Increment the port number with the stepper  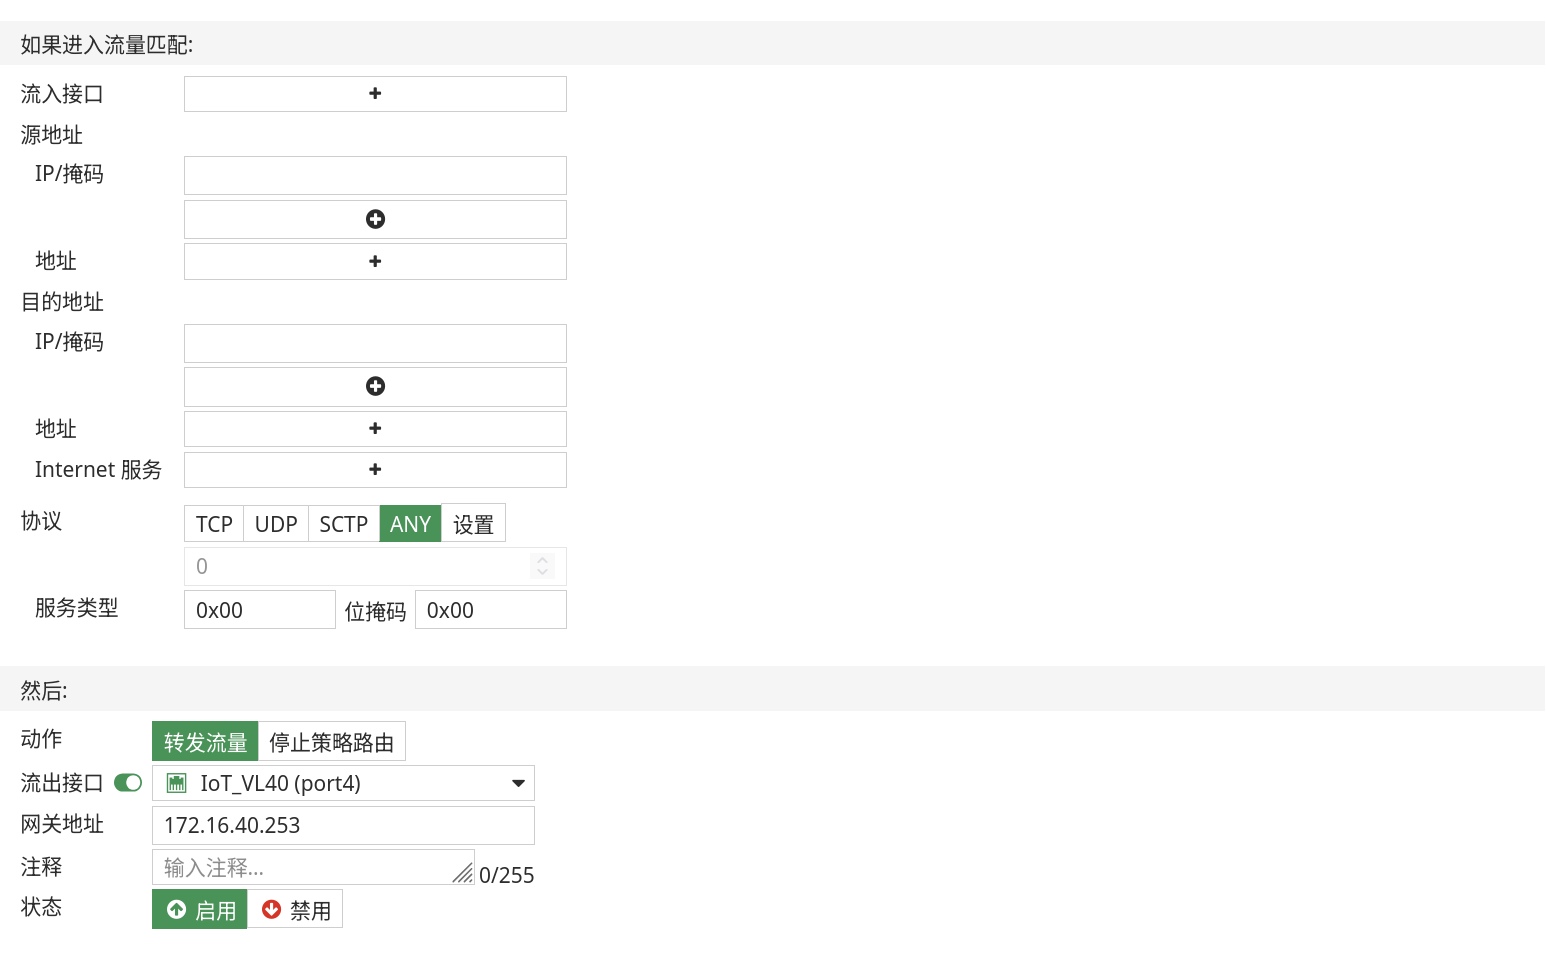(542, 561)
